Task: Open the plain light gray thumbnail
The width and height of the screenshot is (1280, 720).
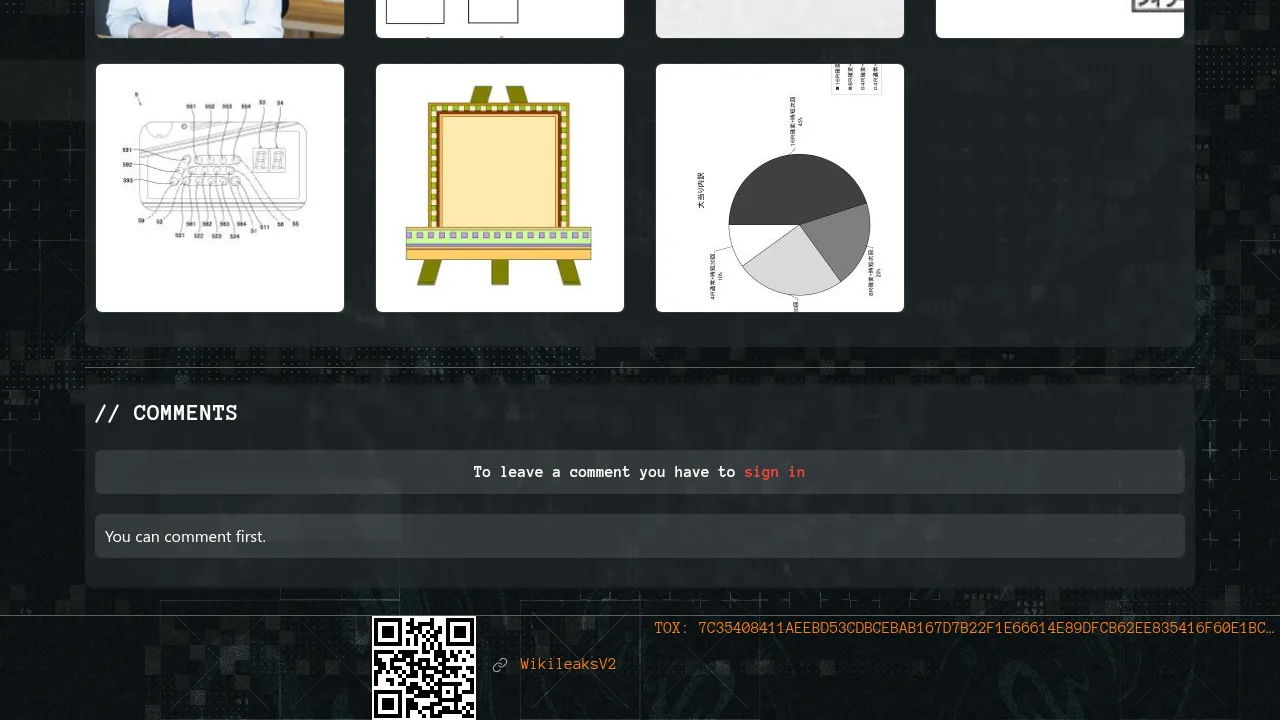Action: tap(780, 18)
